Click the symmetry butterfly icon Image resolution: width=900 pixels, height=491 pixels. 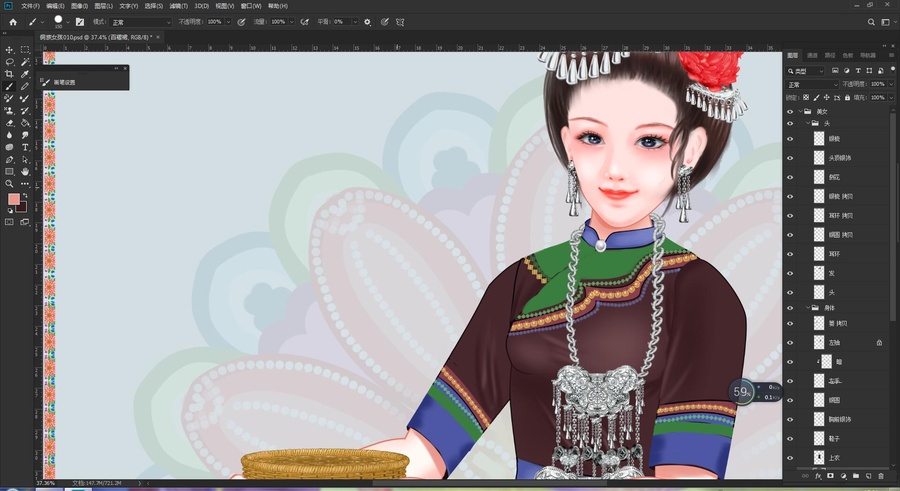click(x=400, y=22)
